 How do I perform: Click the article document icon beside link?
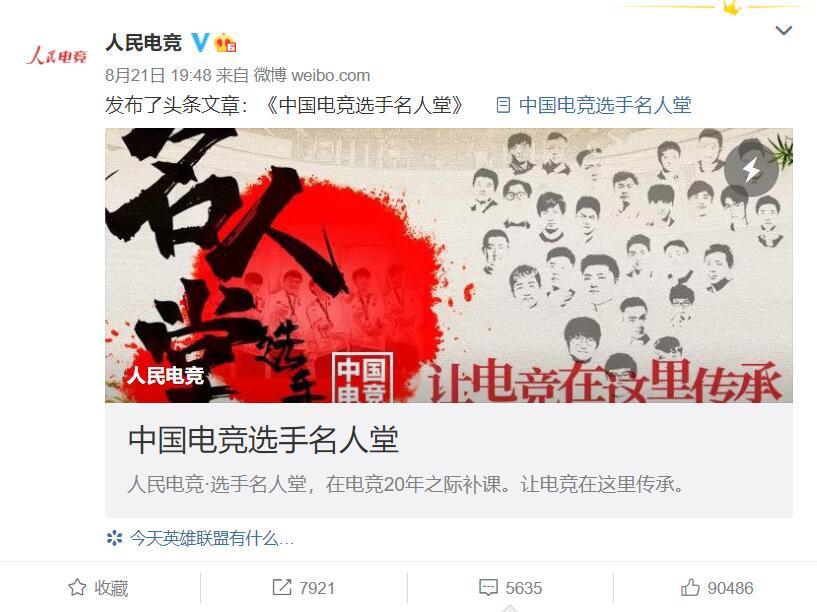(503, 105)
